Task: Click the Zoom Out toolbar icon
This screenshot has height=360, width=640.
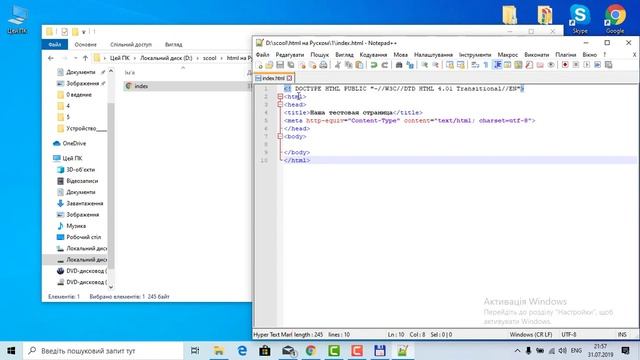Action: point(436,65)
